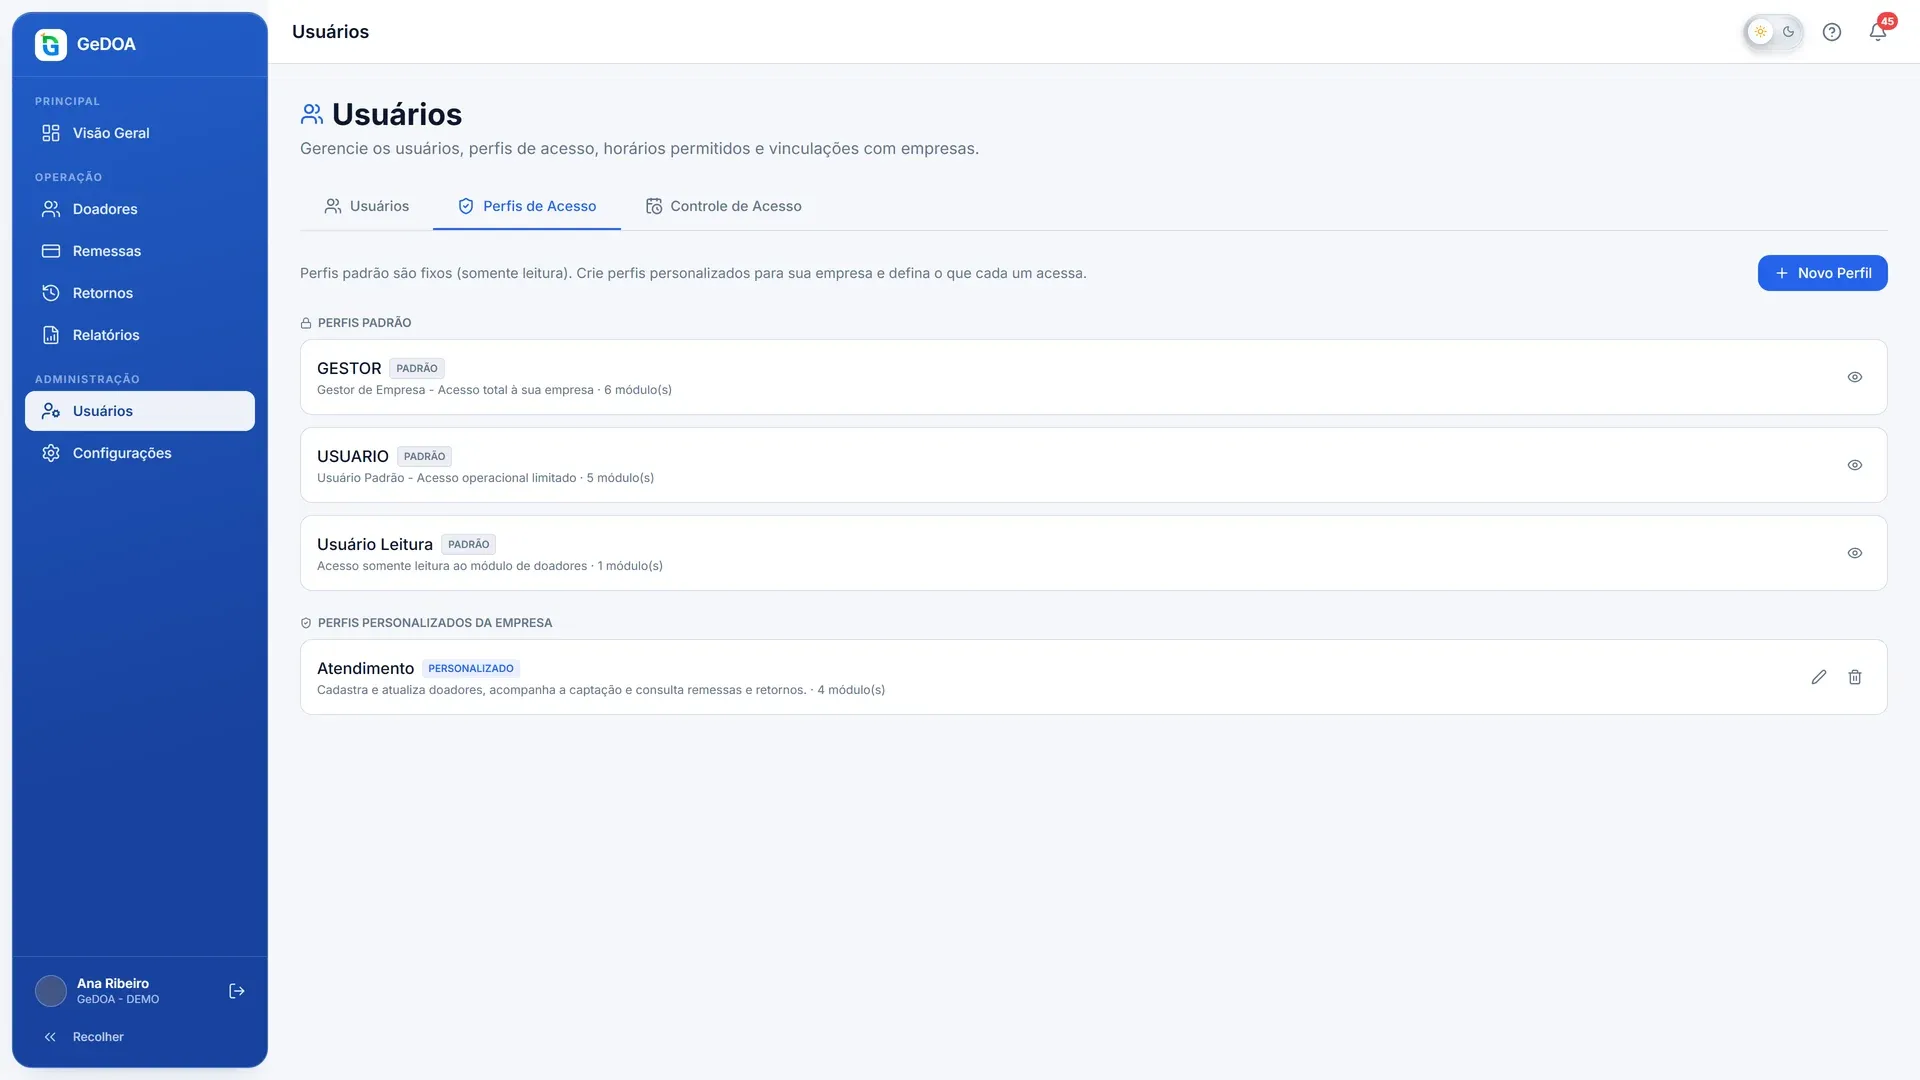Delete the Atendimento profile with the trash icon
The height and width of the screenshot is (1080, 1920).
(x=1855, y=677)
